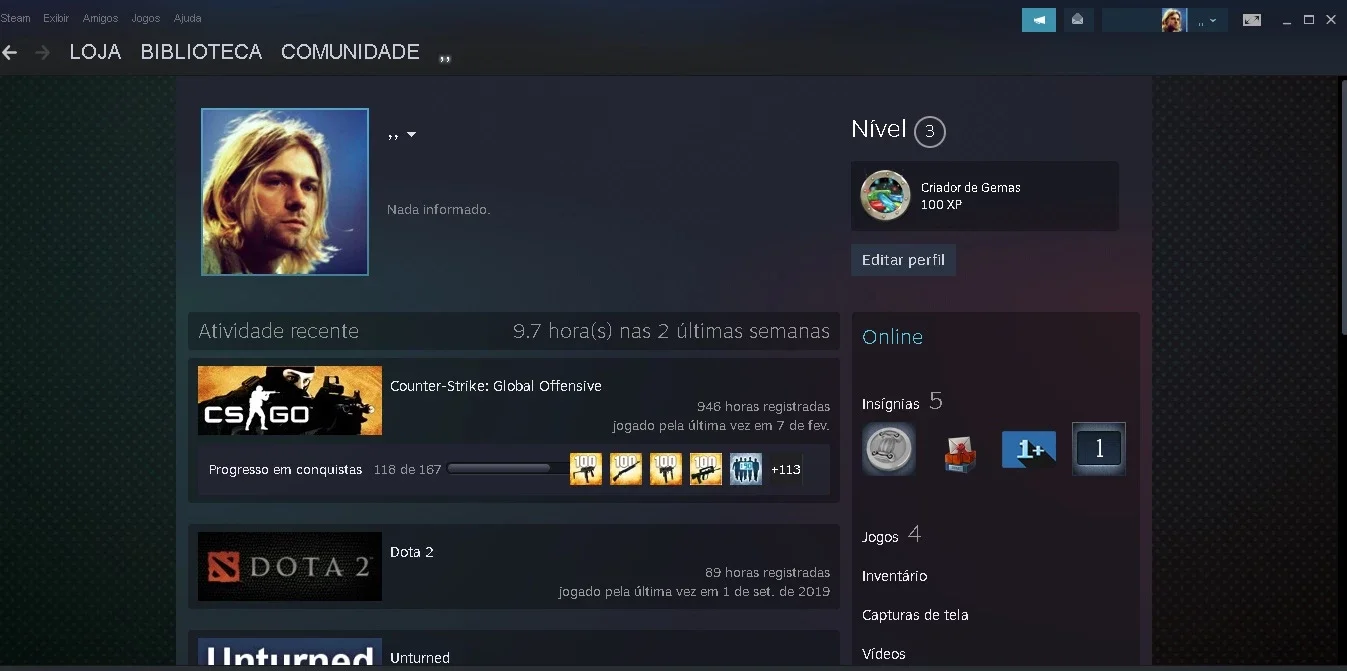Open the Ajuda menu
Image resolution: width=1347 pixels, height=671 pixels.
(x=187, y=18)
